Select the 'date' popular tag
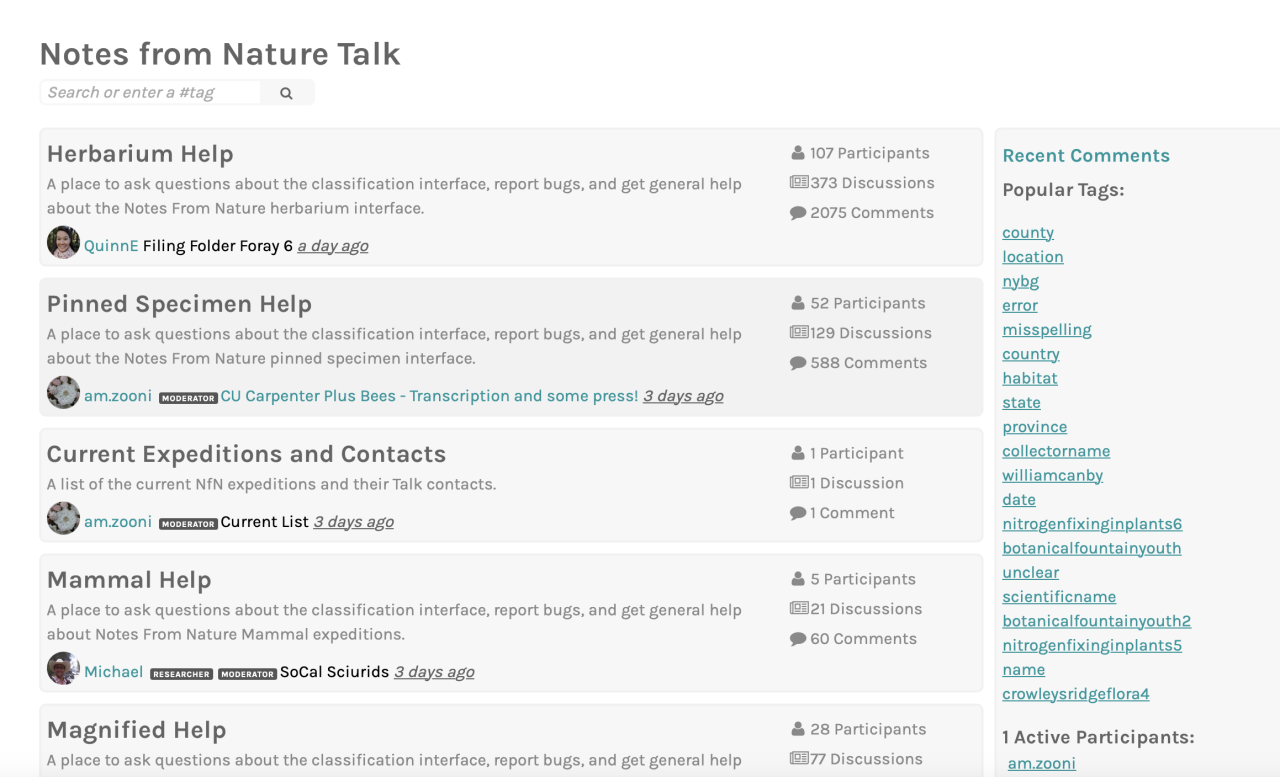Viewport: 1280px width, 777px height. (1019, 500)
